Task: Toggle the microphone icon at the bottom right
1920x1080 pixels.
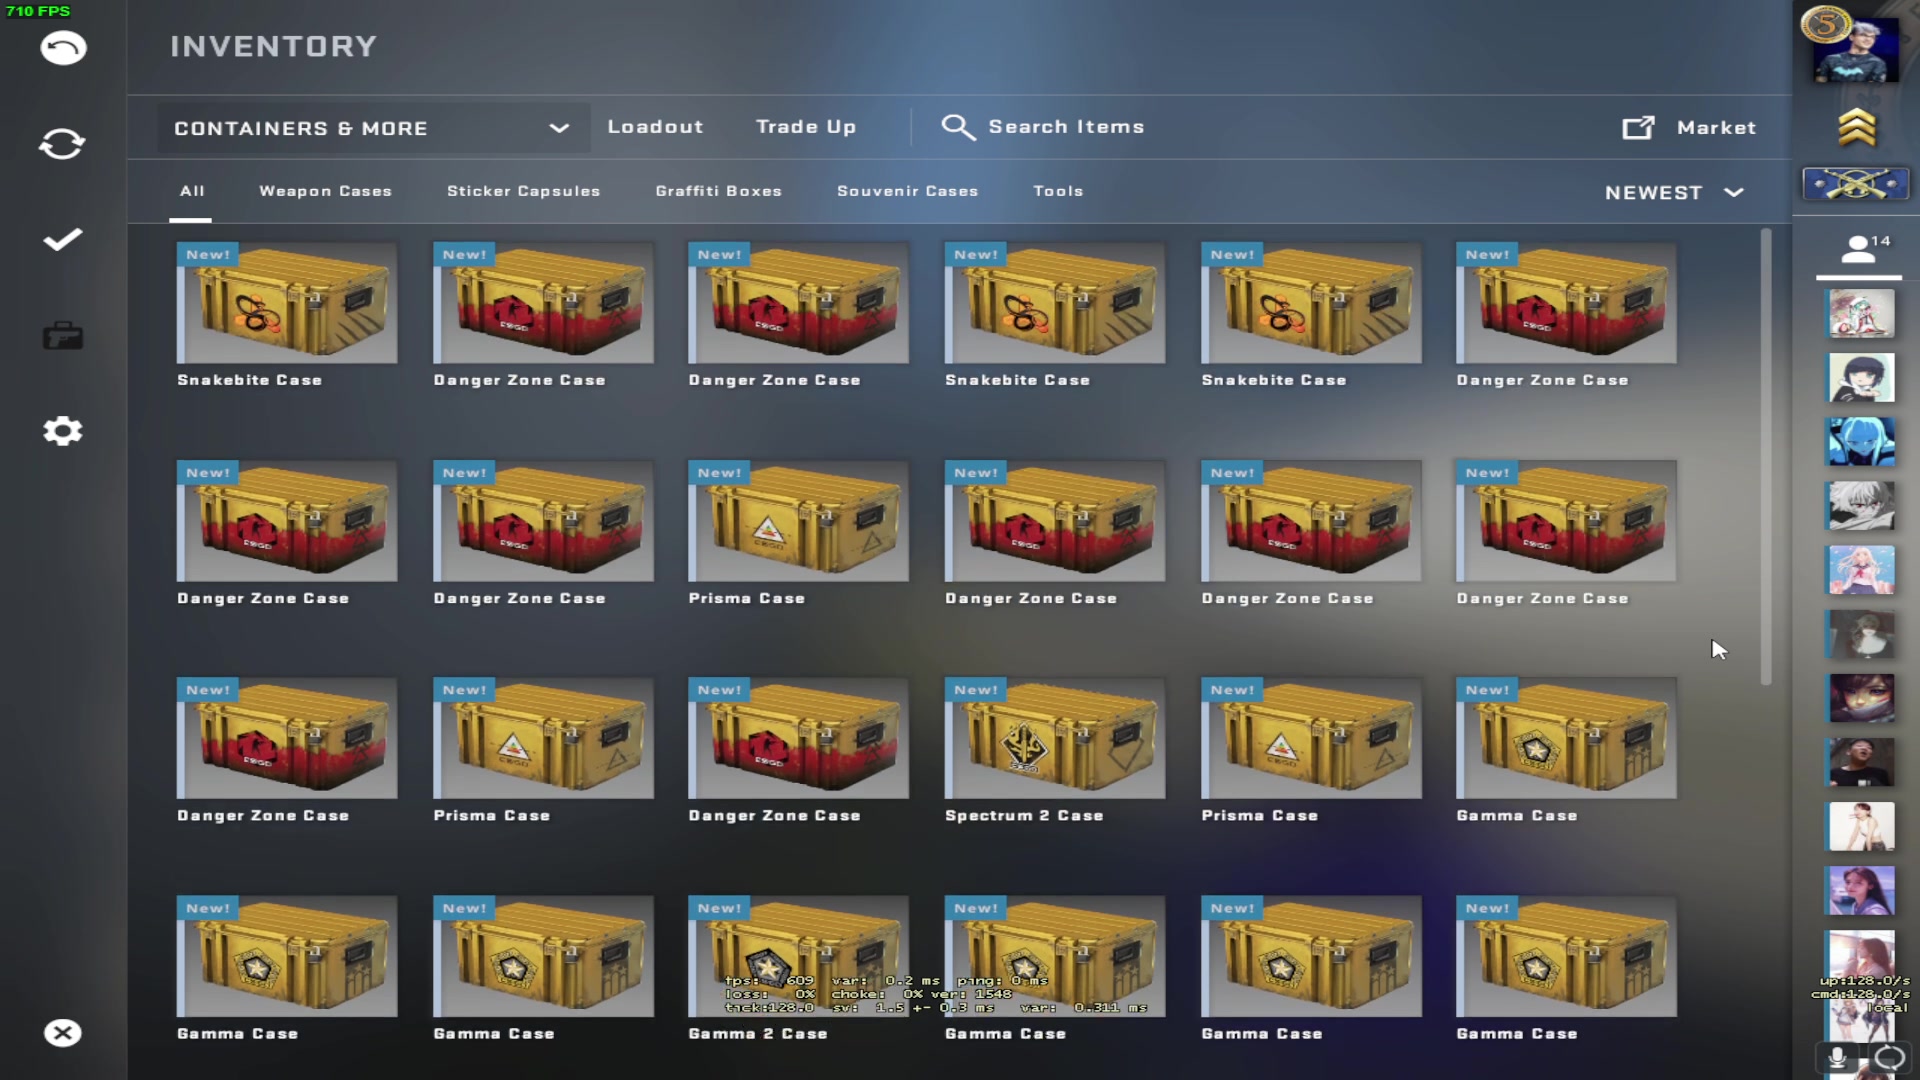Action: pos(1837,1058)
